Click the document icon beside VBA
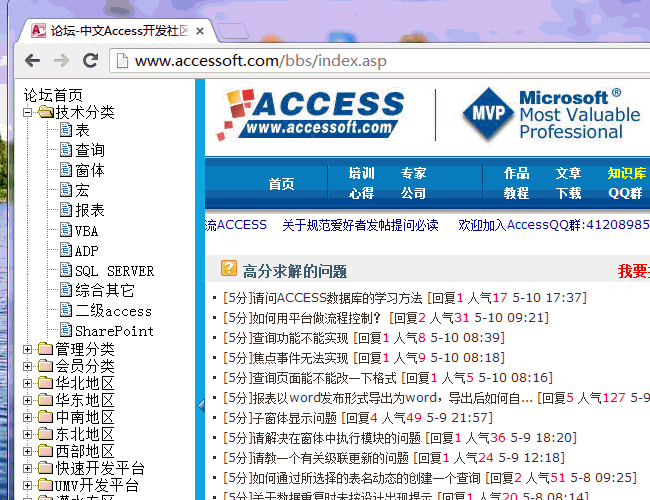Viewport: 650px width, 500px height. tap(66, 230)
